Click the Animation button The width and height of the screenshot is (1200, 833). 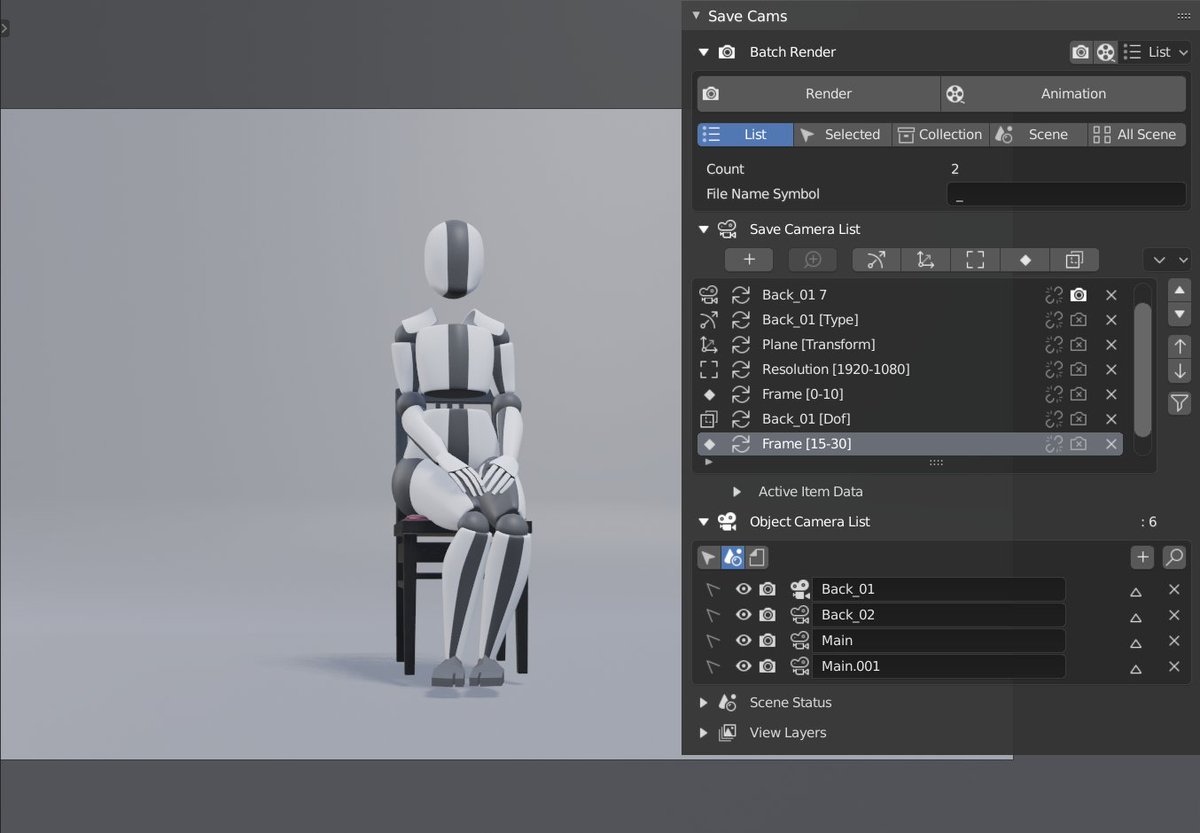tap(1064, 94)
